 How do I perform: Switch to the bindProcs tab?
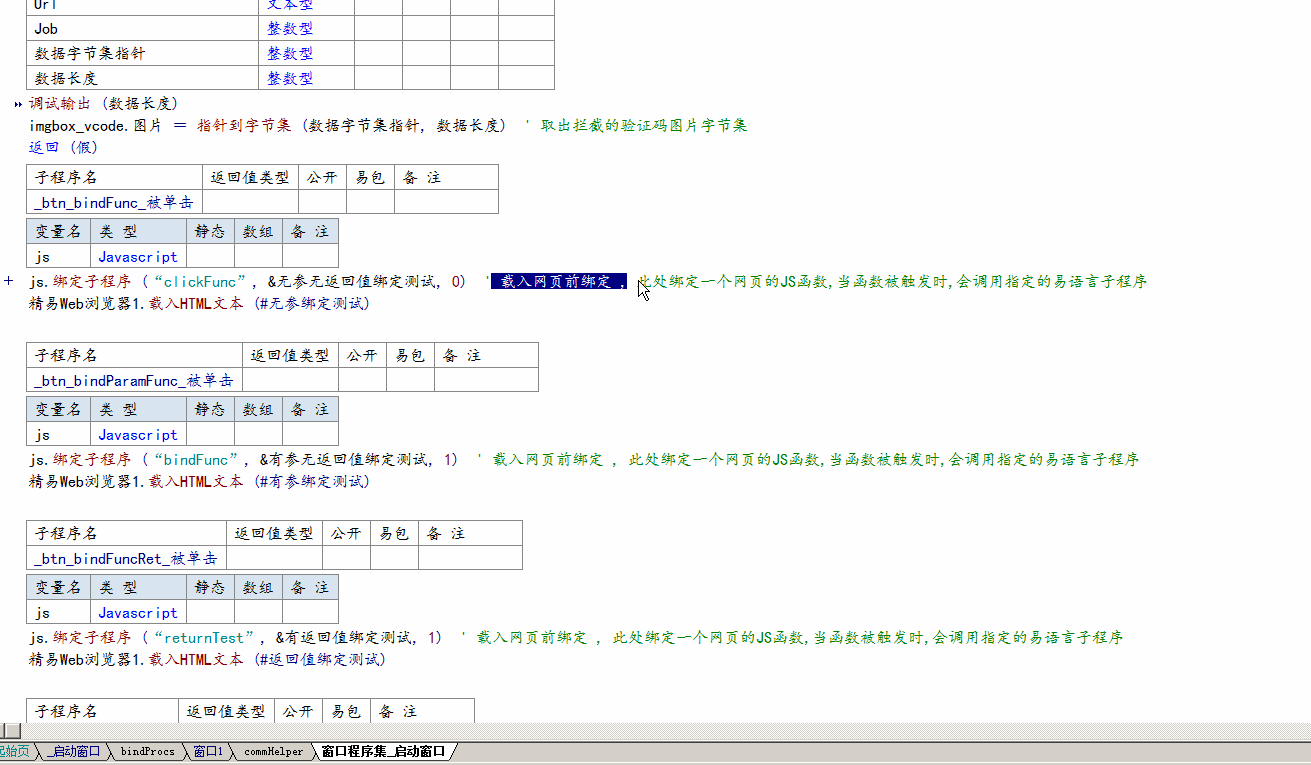[x=147, y=751]
